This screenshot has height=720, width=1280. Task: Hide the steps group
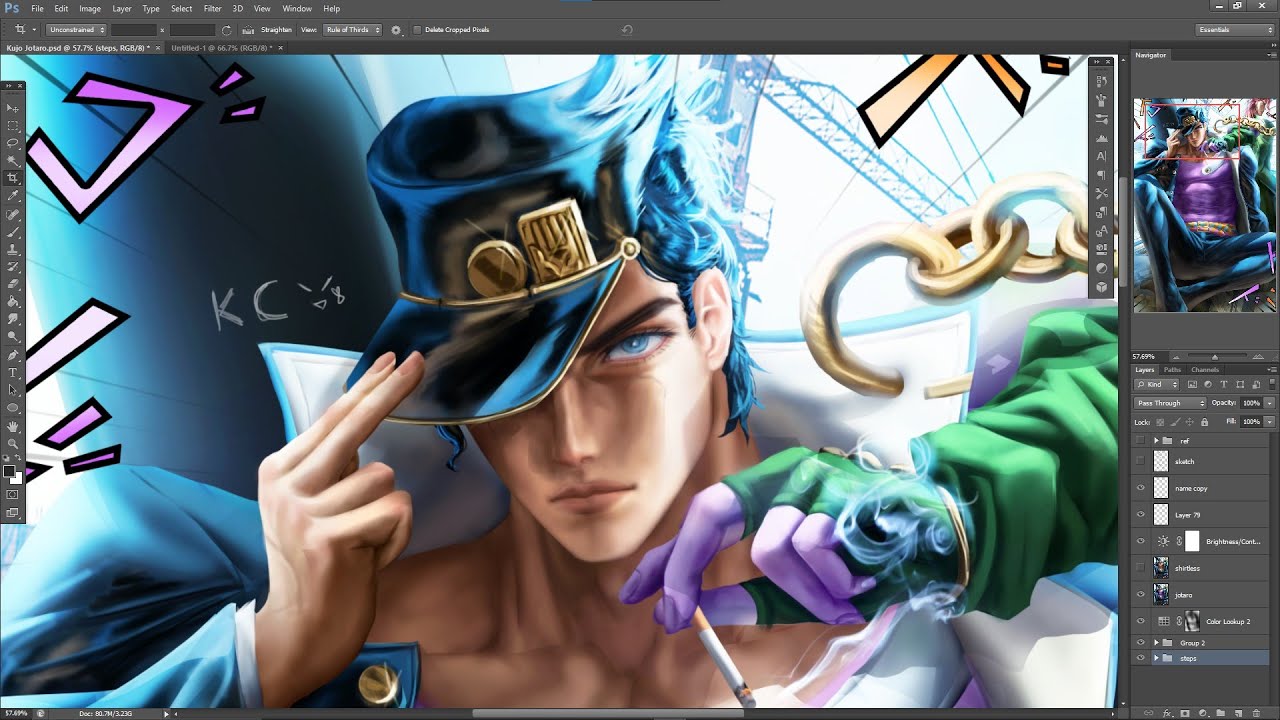tap(1140, 658)
